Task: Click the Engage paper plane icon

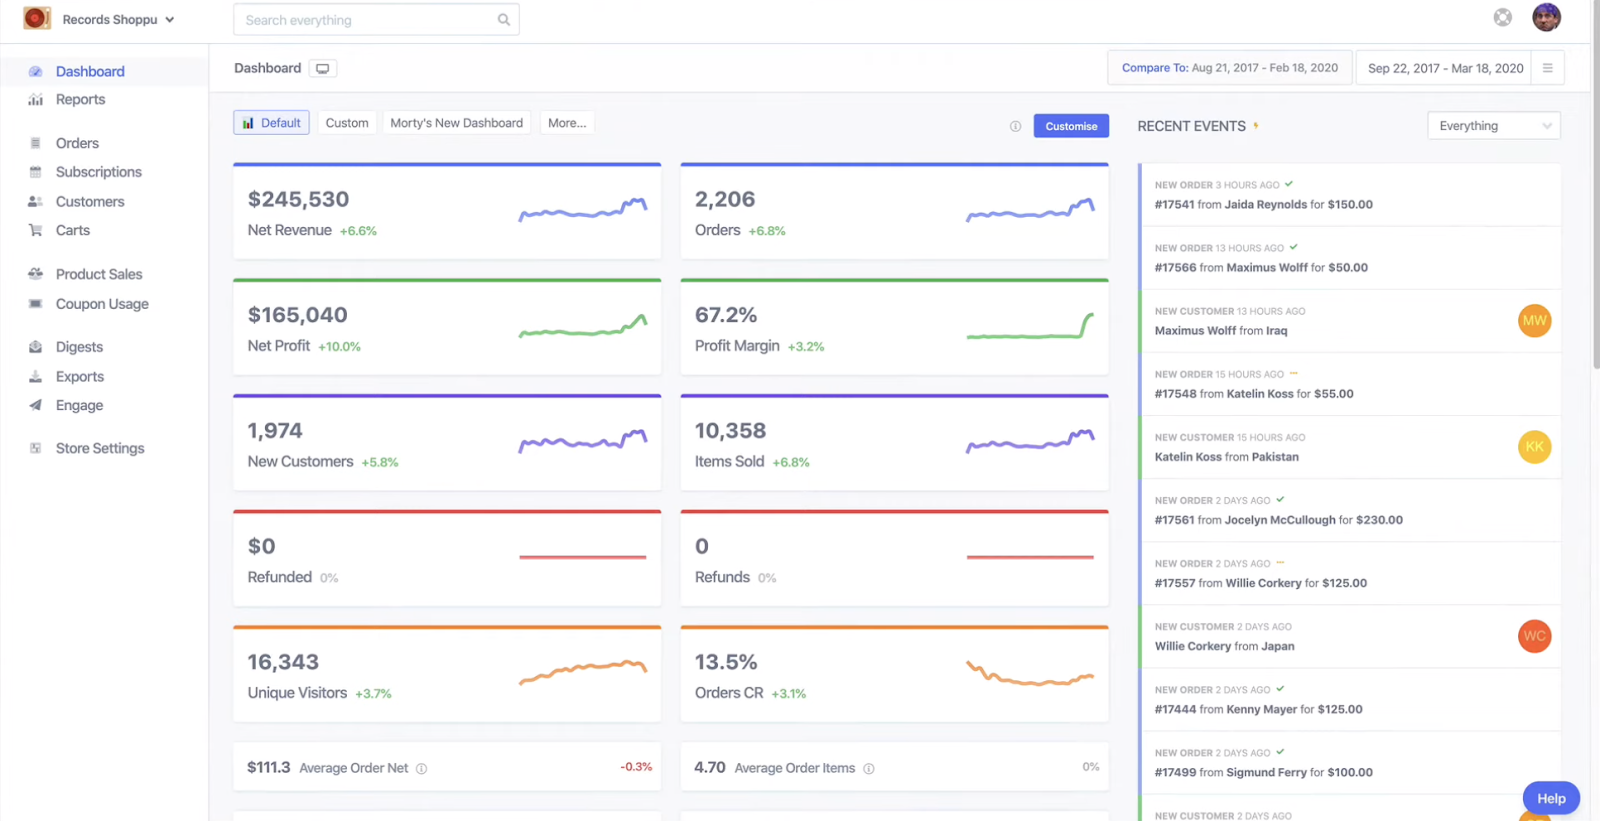Action: [36, 405]
